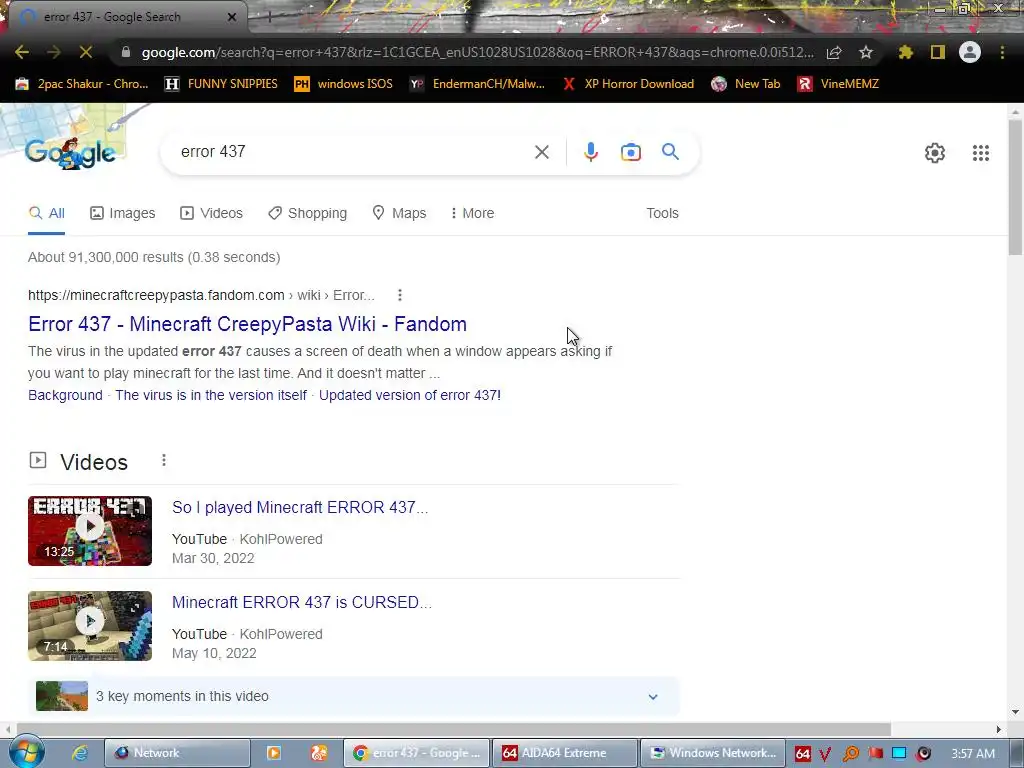Open The virus is in the version itself
Image resolution: width=1024 pixels, height=768 pixels.
pos(211,395)
